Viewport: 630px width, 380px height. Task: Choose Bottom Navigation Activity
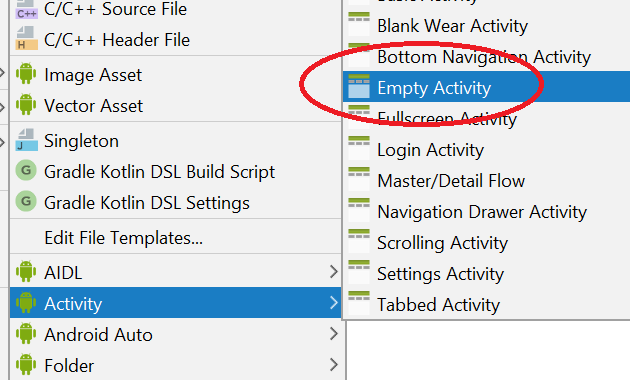coord(486,56)
